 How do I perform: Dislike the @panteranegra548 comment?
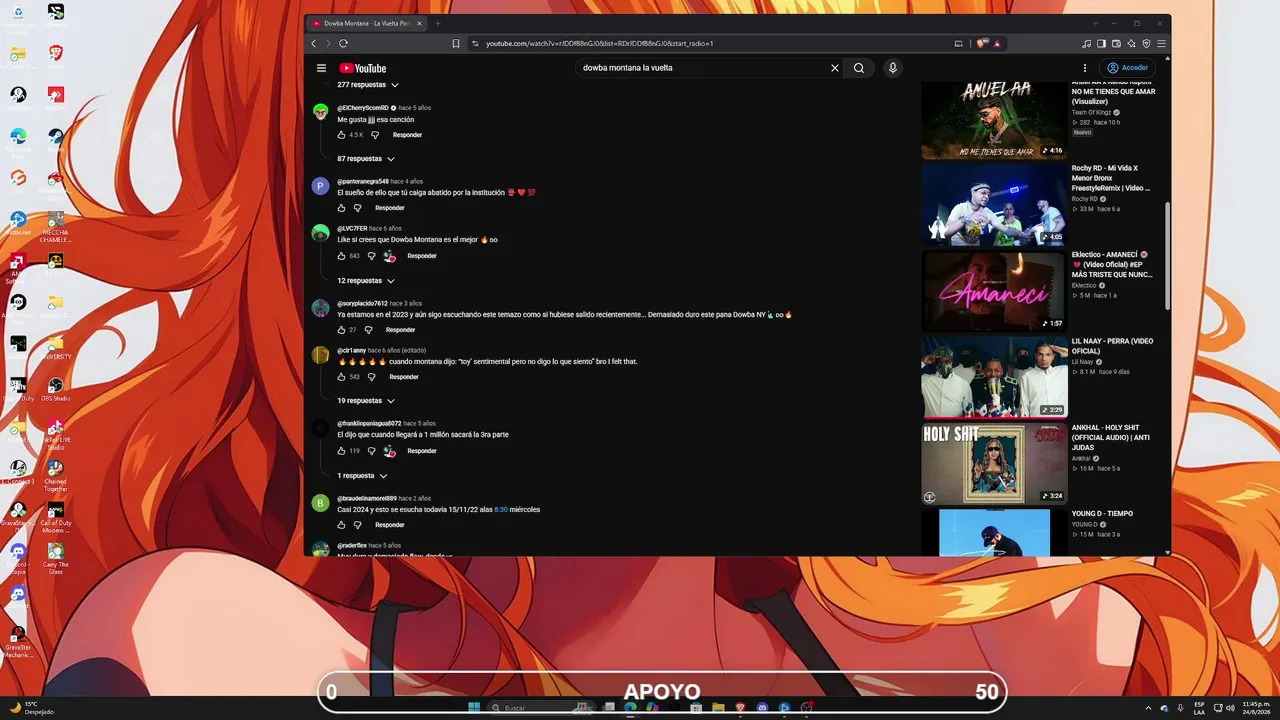click(357, 208)
